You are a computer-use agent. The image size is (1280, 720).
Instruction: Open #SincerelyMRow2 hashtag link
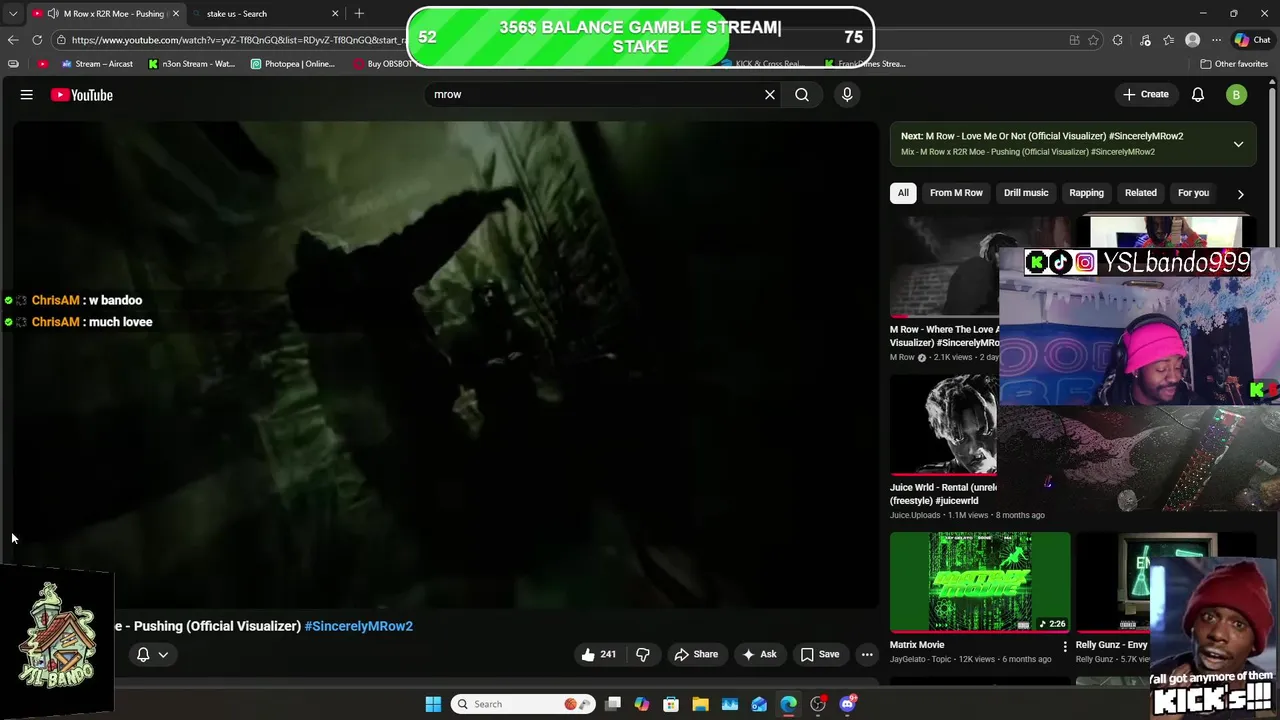(359, 626)
